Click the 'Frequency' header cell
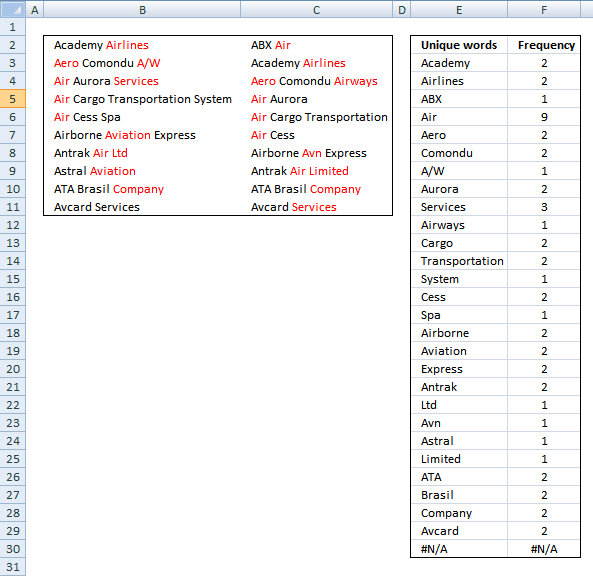Image resolution: width=593 pixels, height=576 pixels. (x=543, y=45)
